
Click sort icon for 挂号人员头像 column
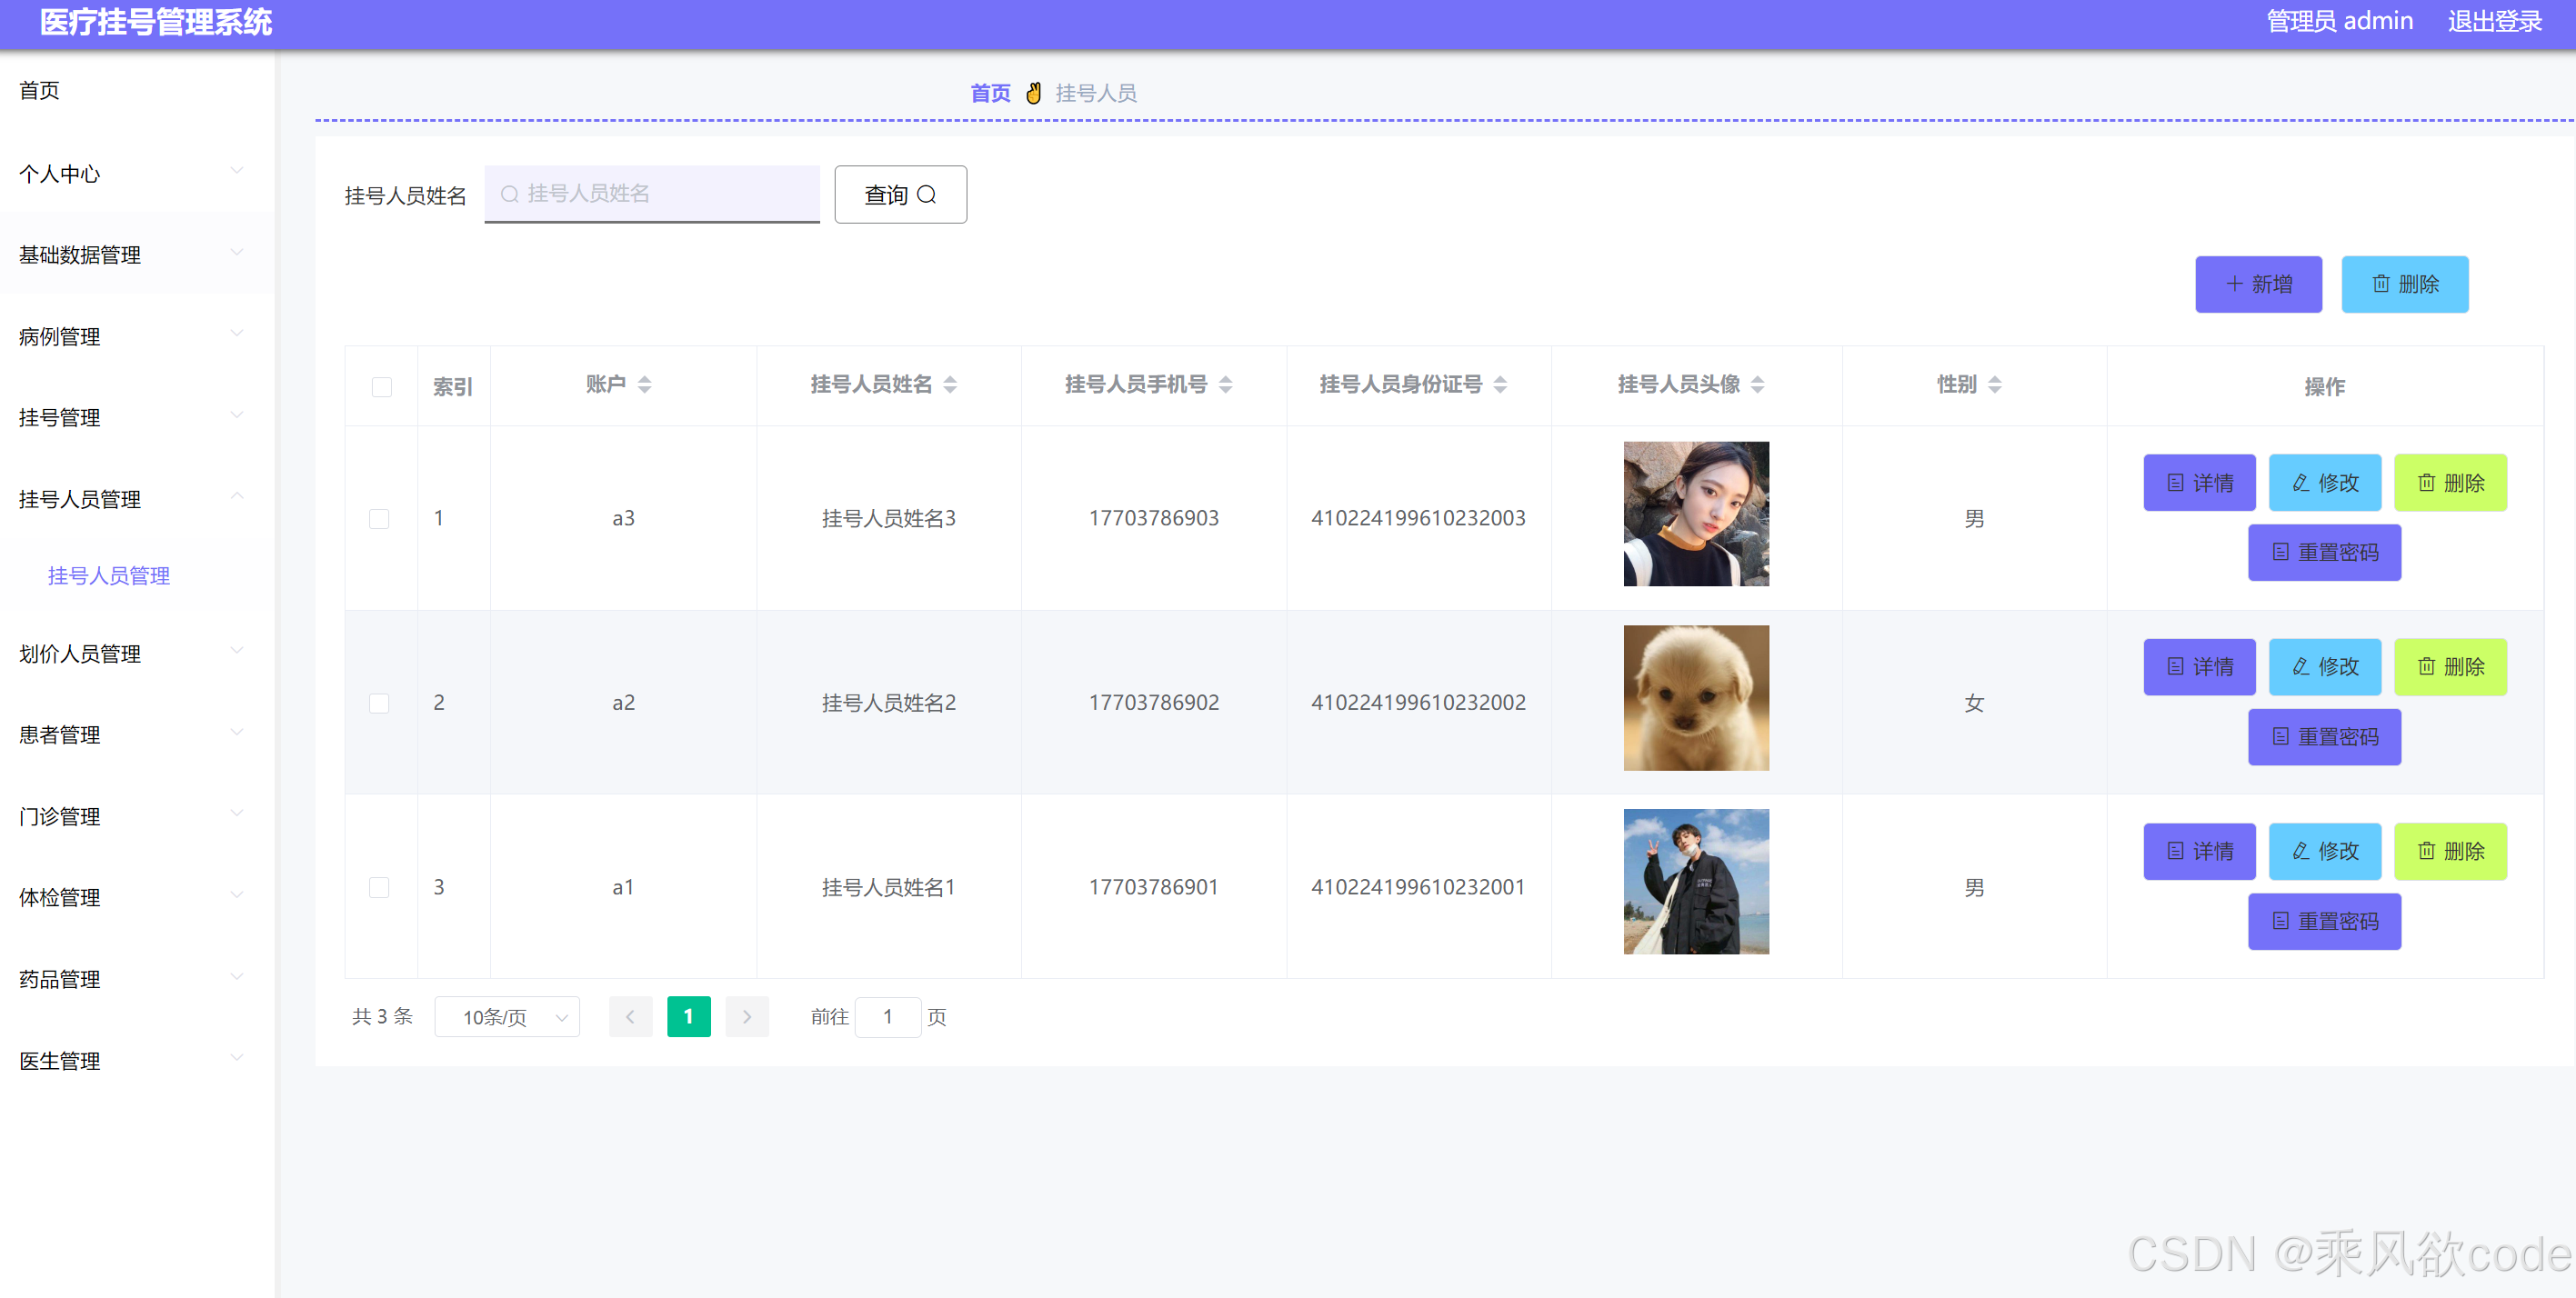click(1757, 385)
